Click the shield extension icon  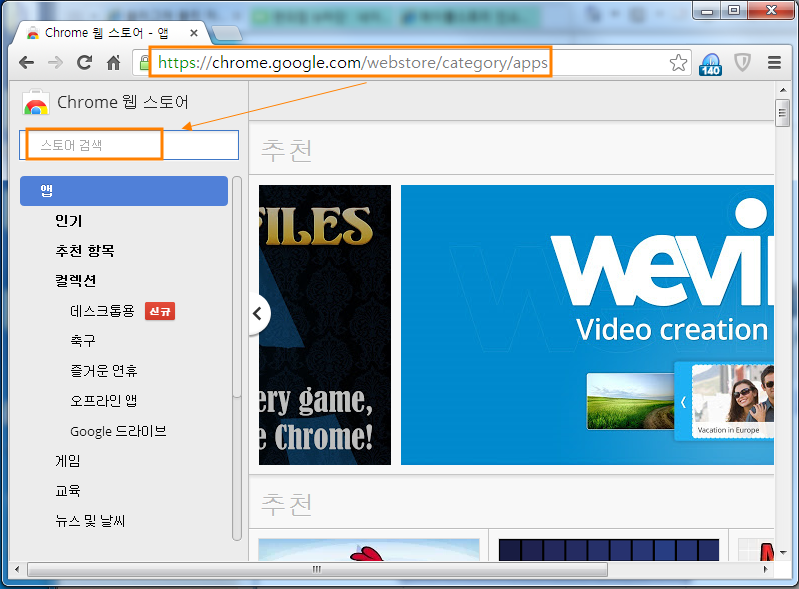tap(742, 63)
